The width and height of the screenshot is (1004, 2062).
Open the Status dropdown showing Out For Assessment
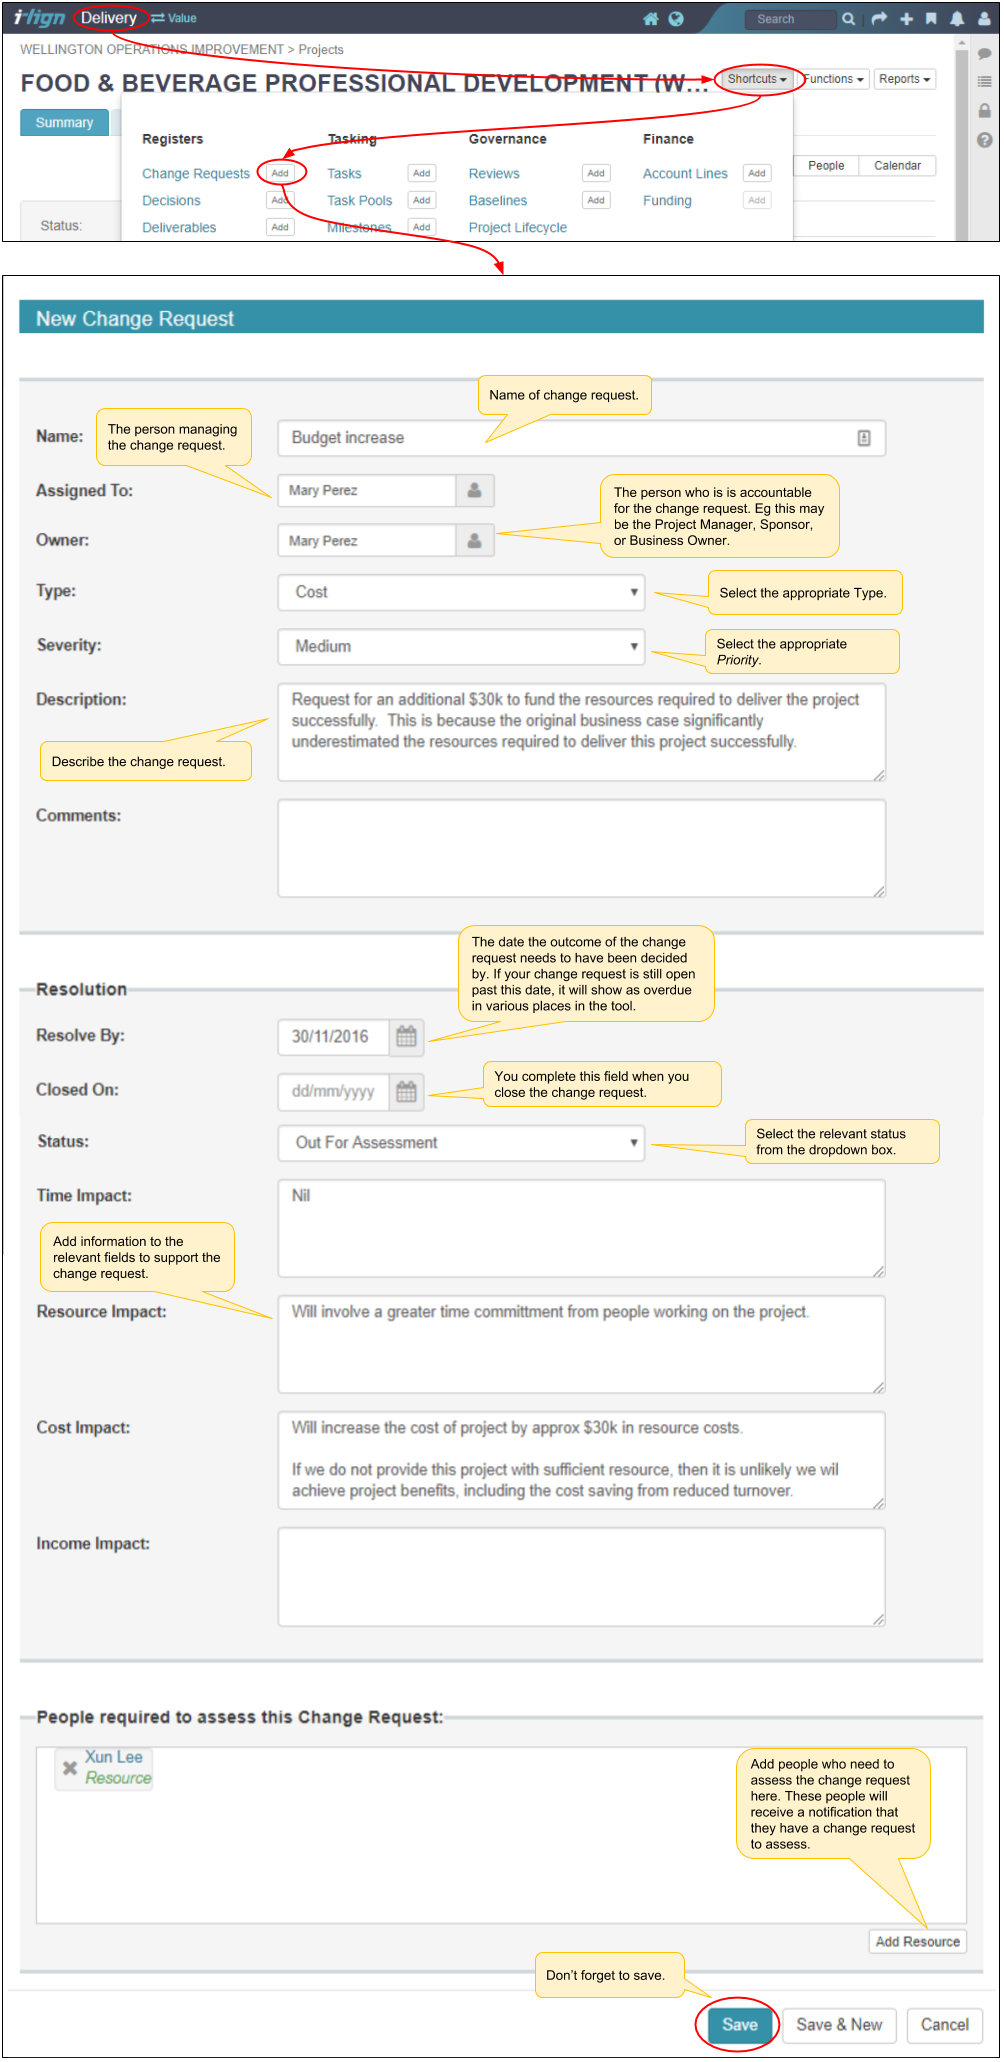[461, 1143]
